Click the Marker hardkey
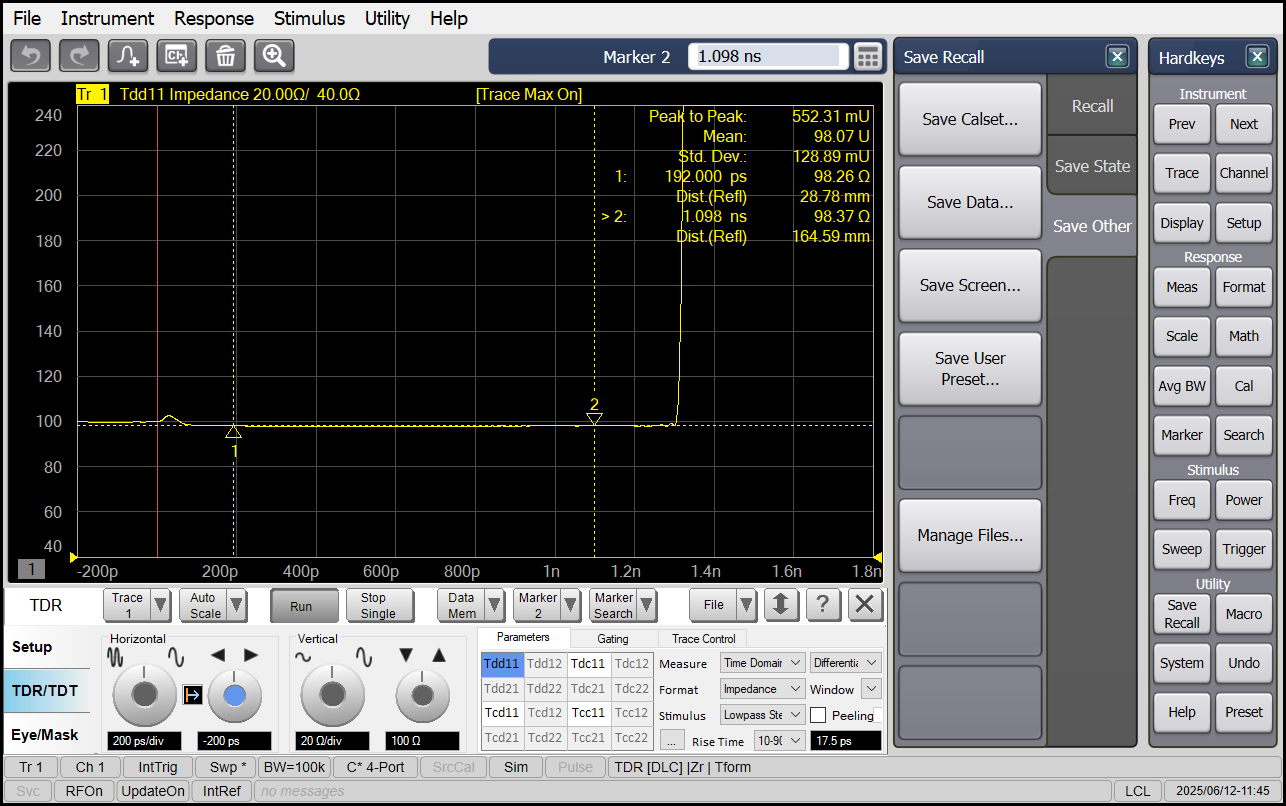This screenshot has height=806, width=1286. pos(1181,435)
